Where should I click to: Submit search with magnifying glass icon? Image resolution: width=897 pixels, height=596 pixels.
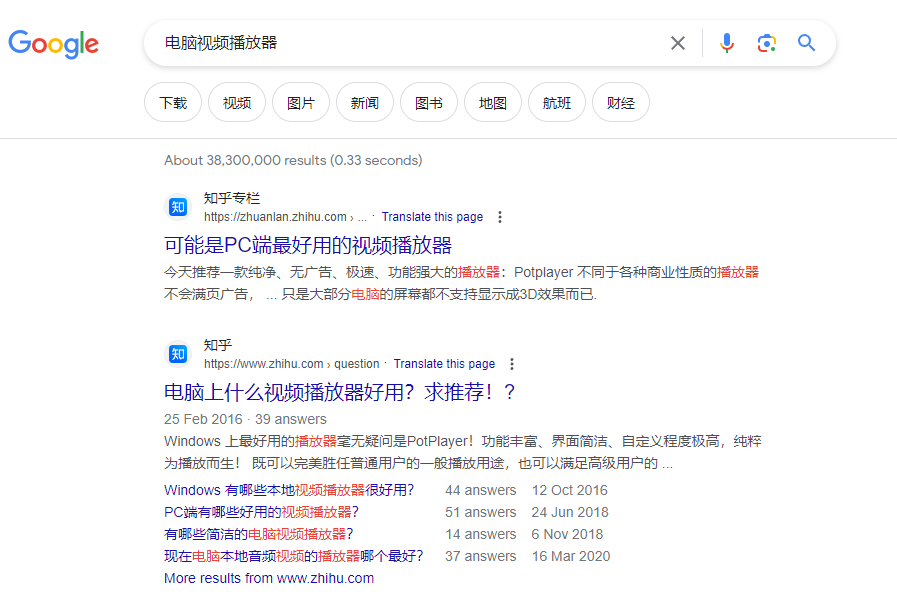[807, 43]
